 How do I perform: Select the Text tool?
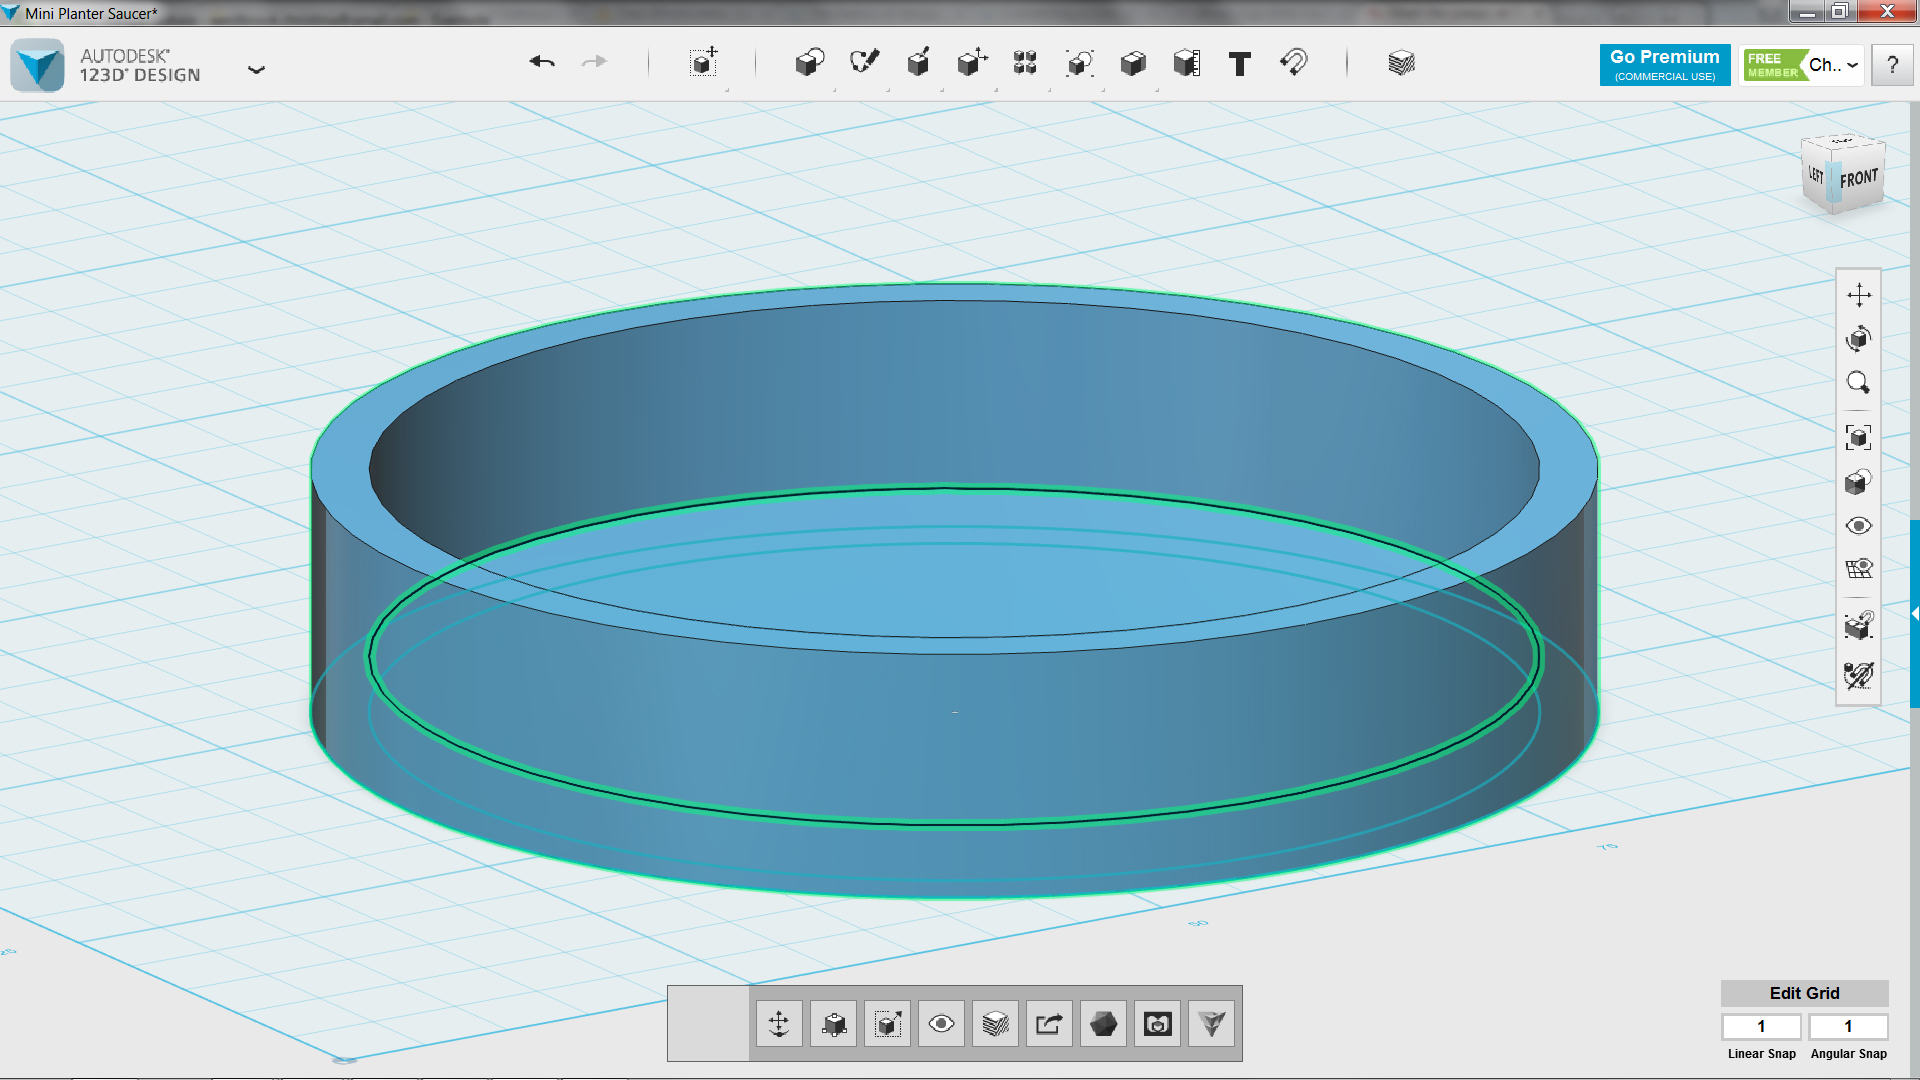point(1240,64)
